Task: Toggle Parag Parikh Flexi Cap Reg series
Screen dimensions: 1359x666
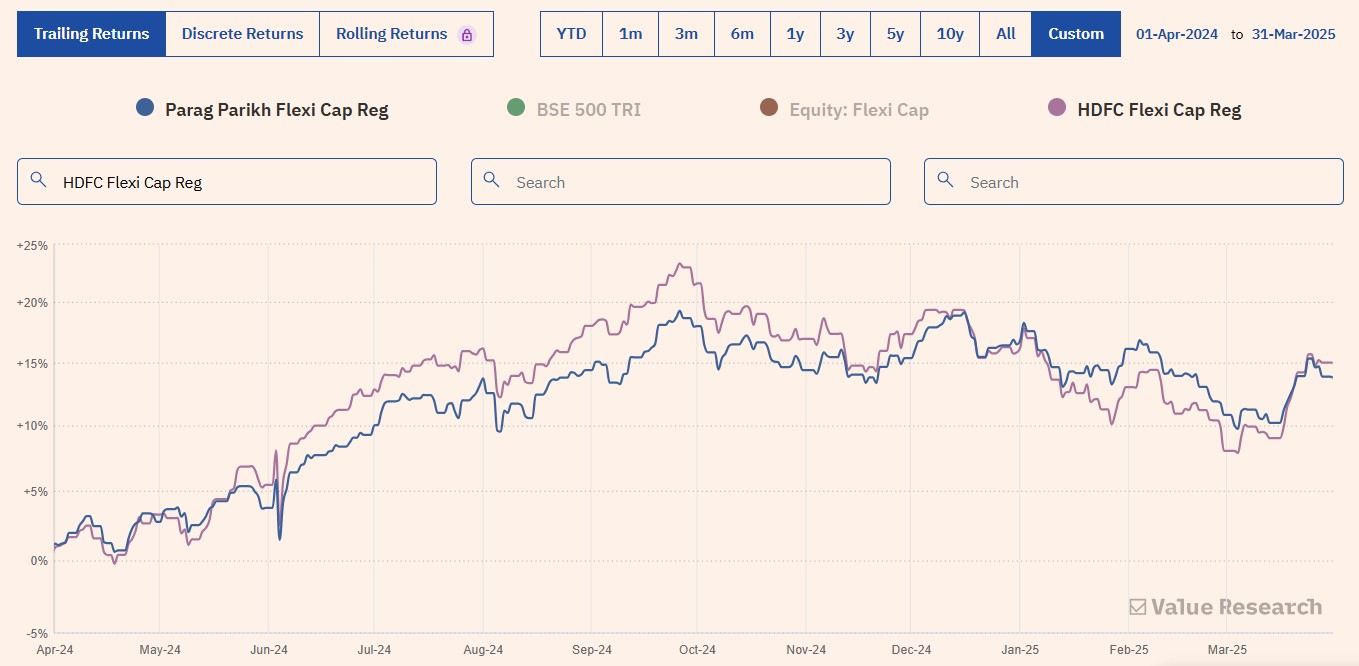Action: 262,109
